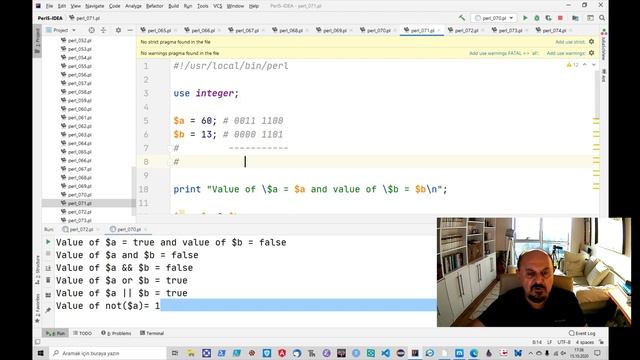
Task: Click the green Run button in the top toolbar
Action: [x=525, y=18]
